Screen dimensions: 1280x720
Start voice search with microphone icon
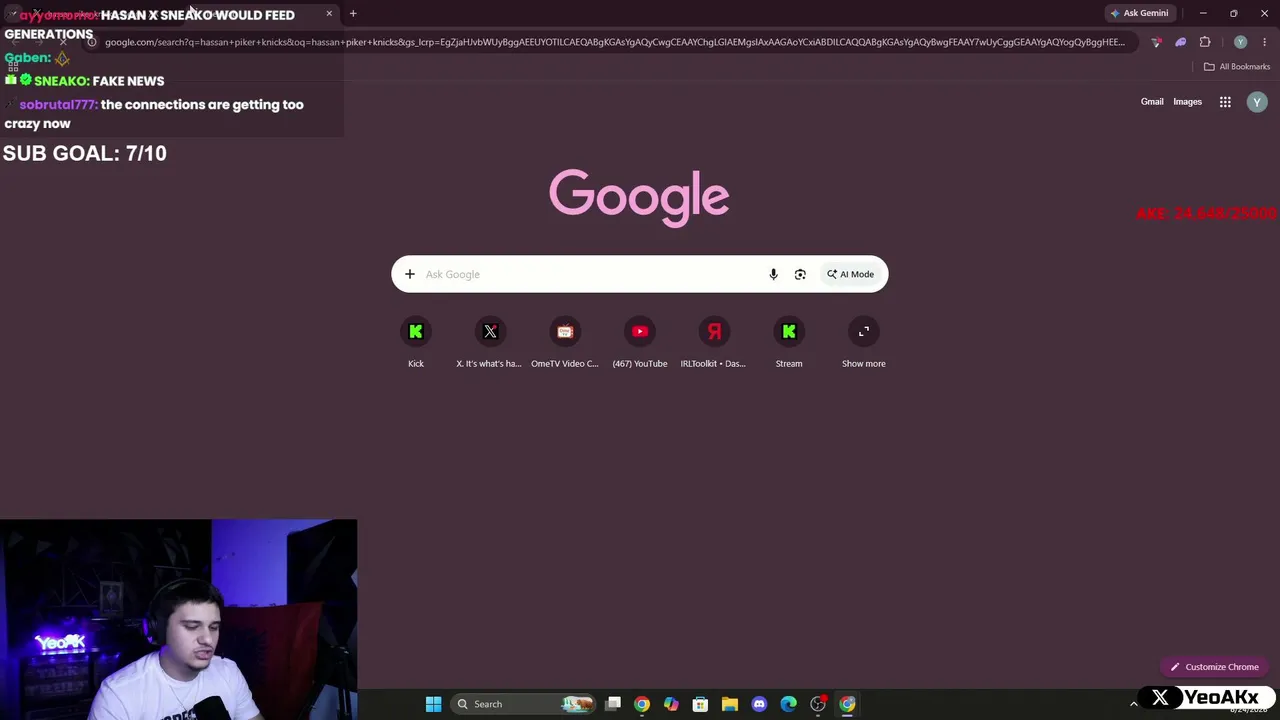coord(773,274)
